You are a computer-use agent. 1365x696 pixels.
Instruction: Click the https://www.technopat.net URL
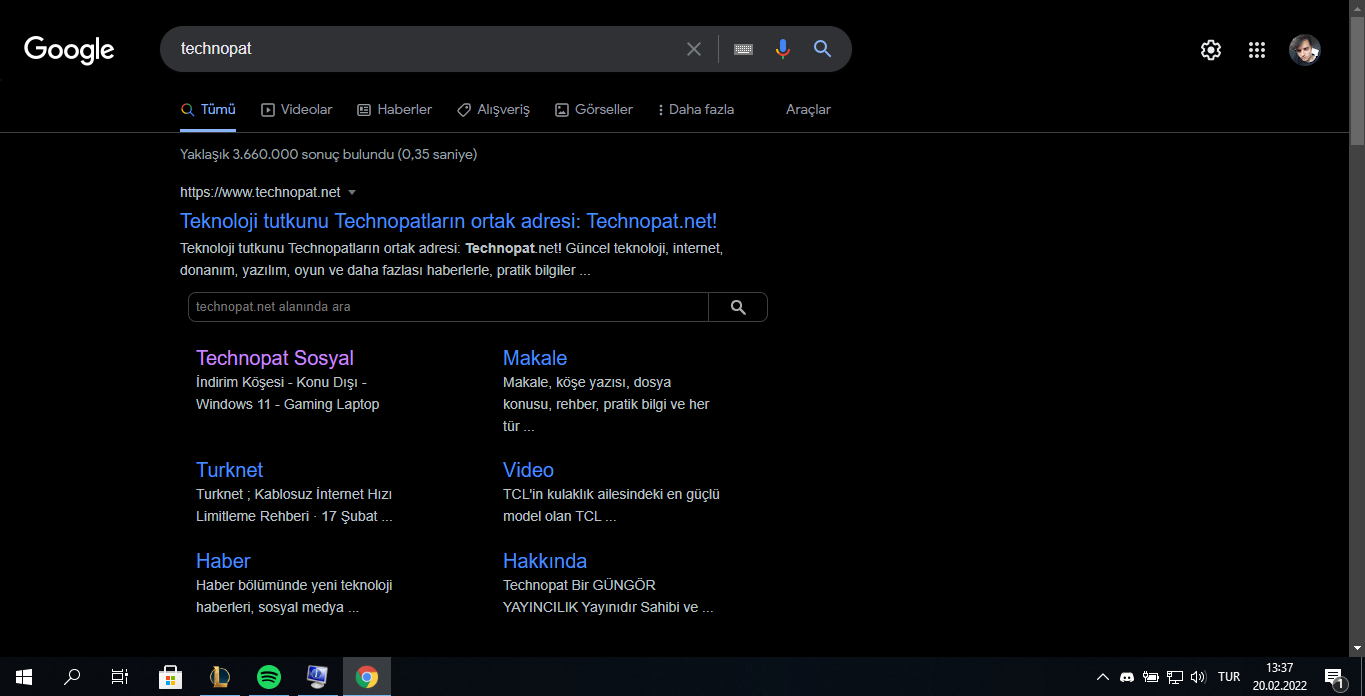tap(260, 192)
